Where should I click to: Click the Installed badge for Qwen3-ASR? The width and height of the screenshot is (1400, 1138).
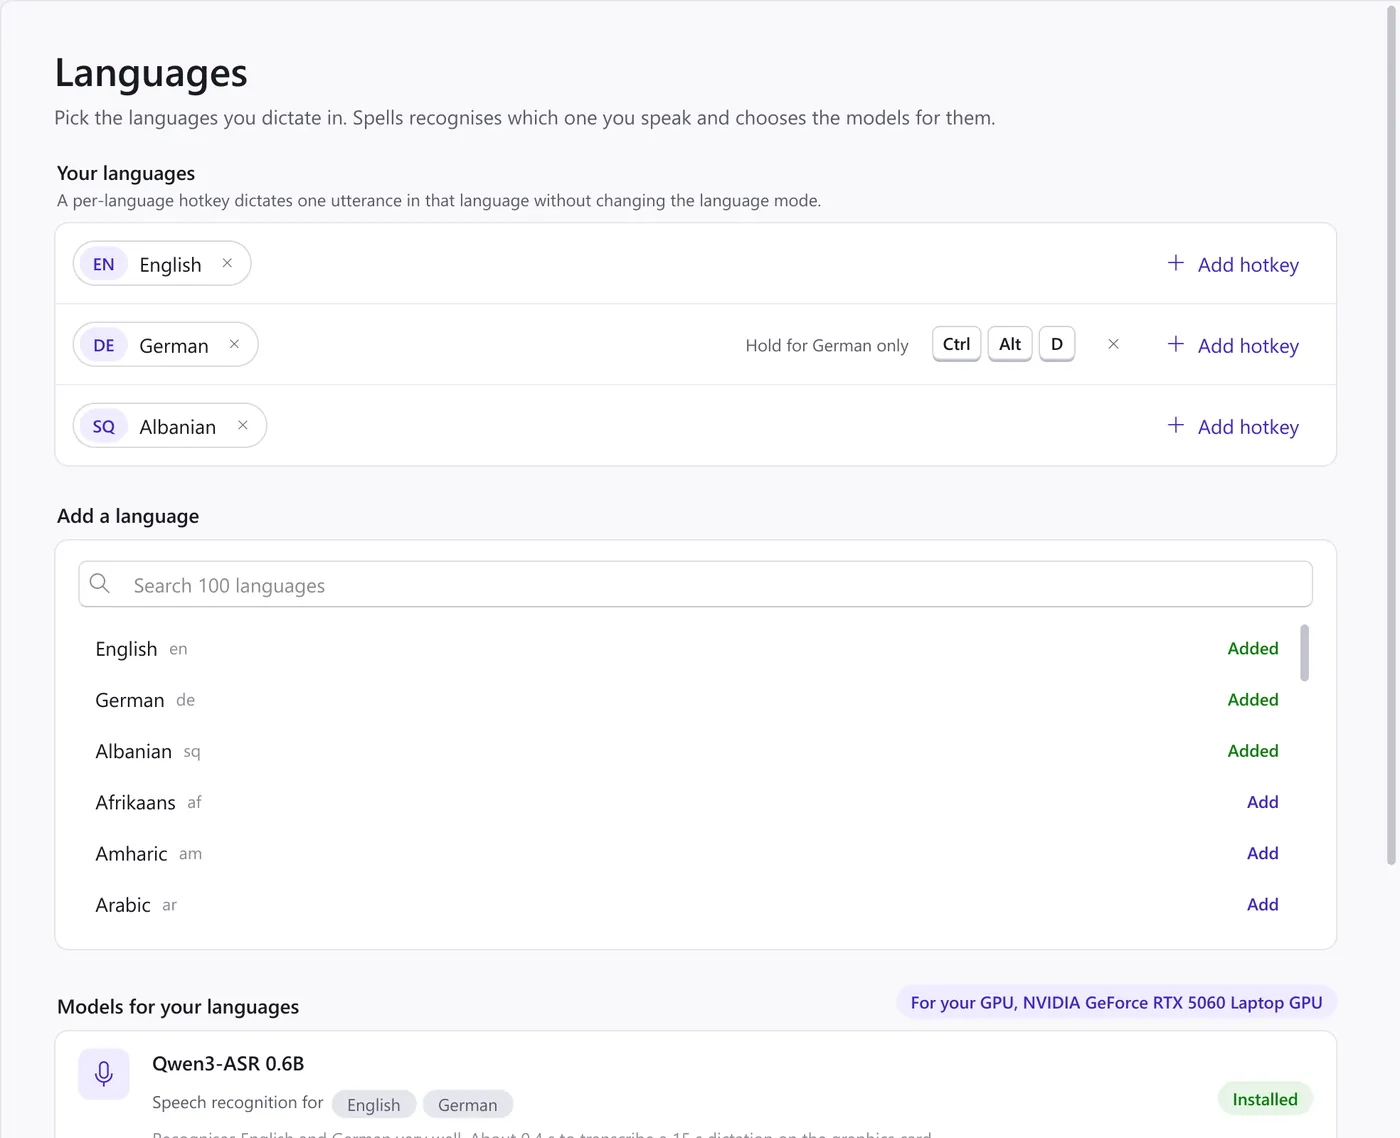pos(1265,1099)
